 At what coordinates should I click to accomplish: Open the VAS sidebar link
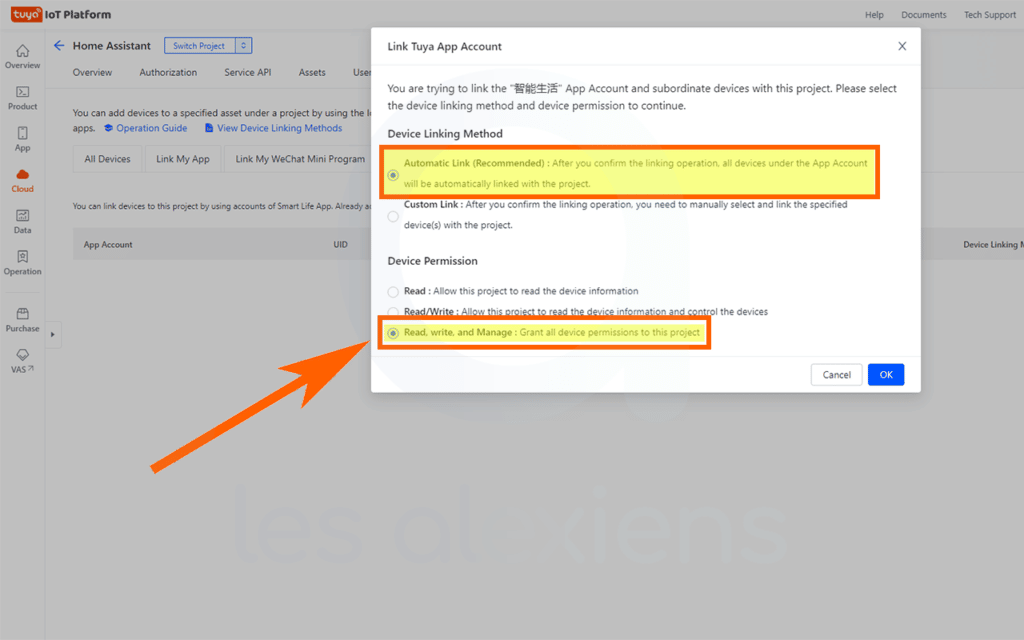tap(22, 361)
